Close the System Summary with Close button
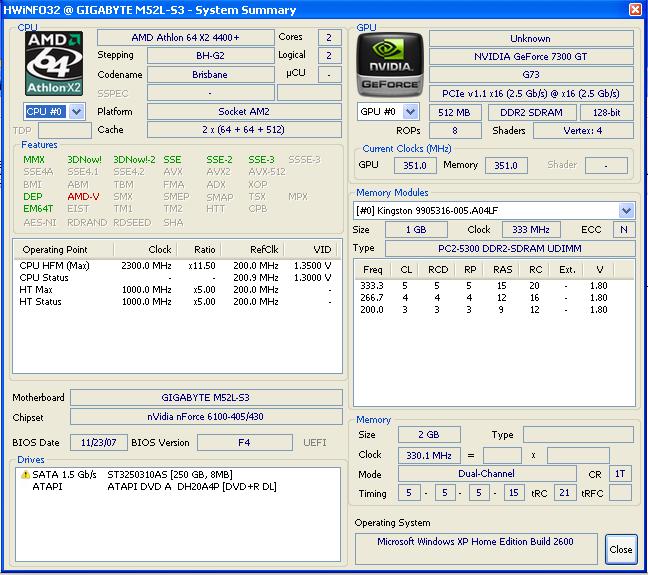Screen dimensions: 648x575 (621, 549)
